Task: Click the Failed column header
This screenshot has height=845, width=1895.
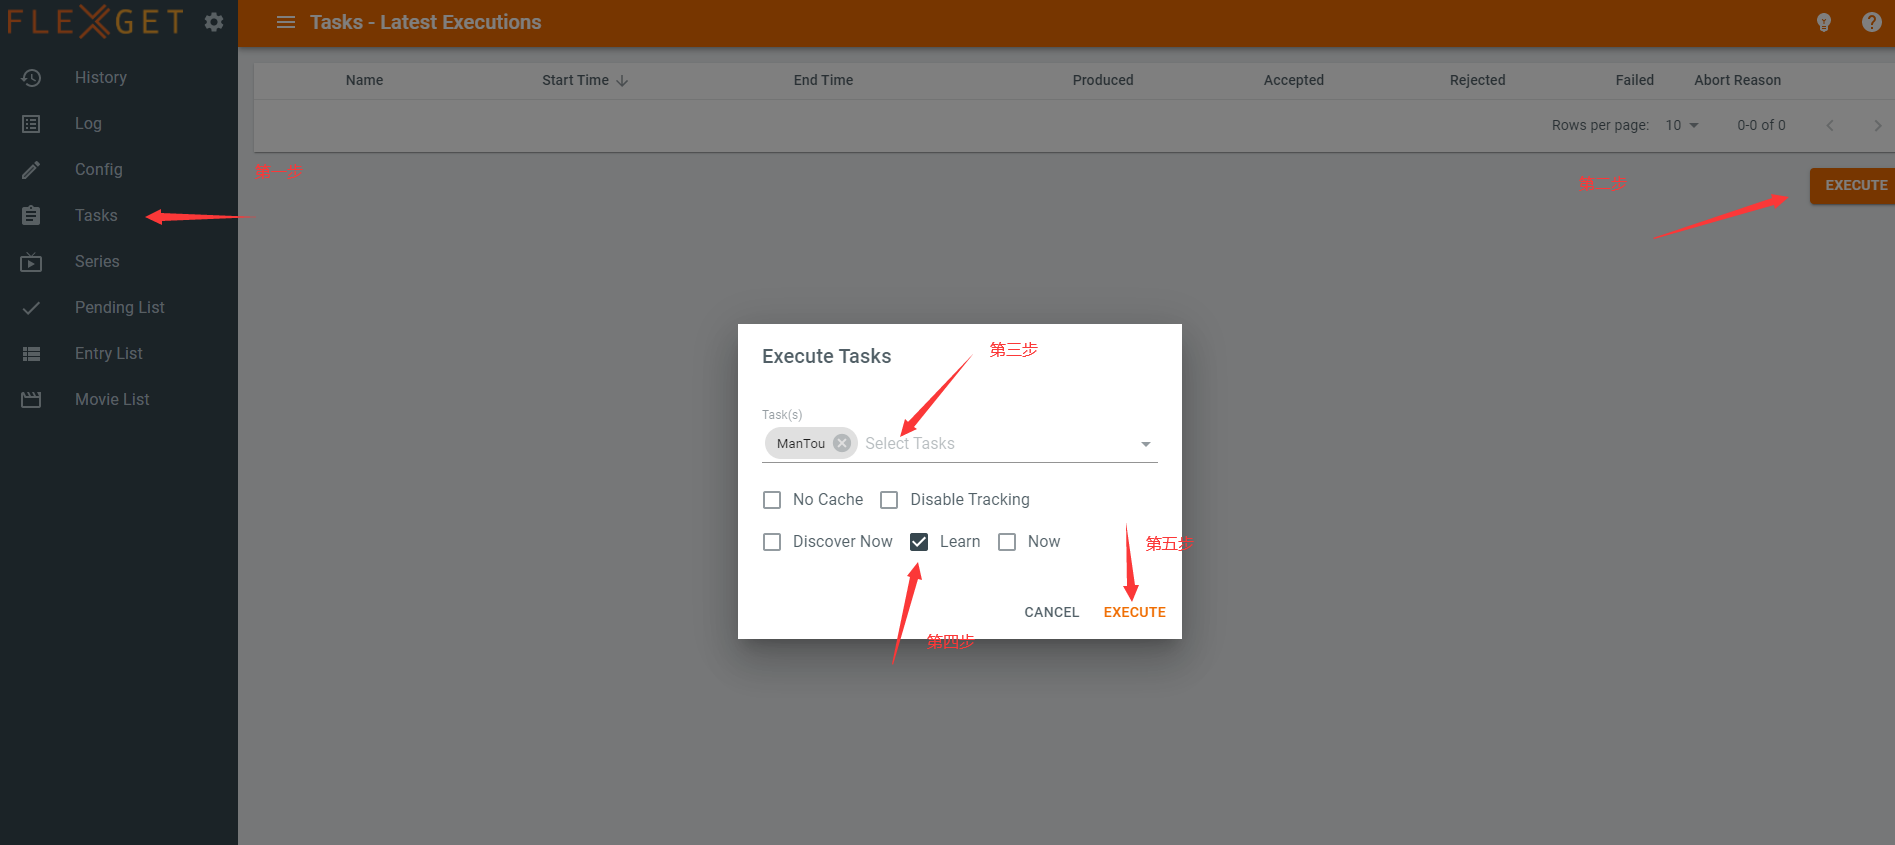Action: [1634, 80]
